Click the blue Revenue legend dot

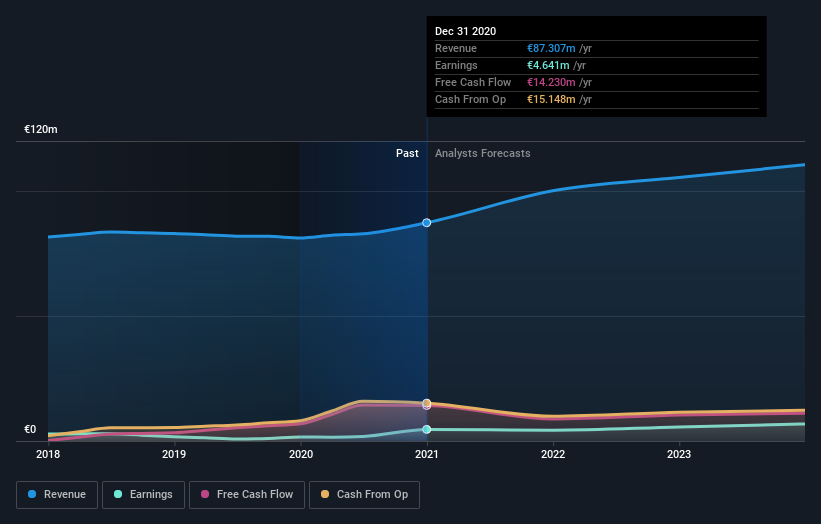[x=32, y=494]
